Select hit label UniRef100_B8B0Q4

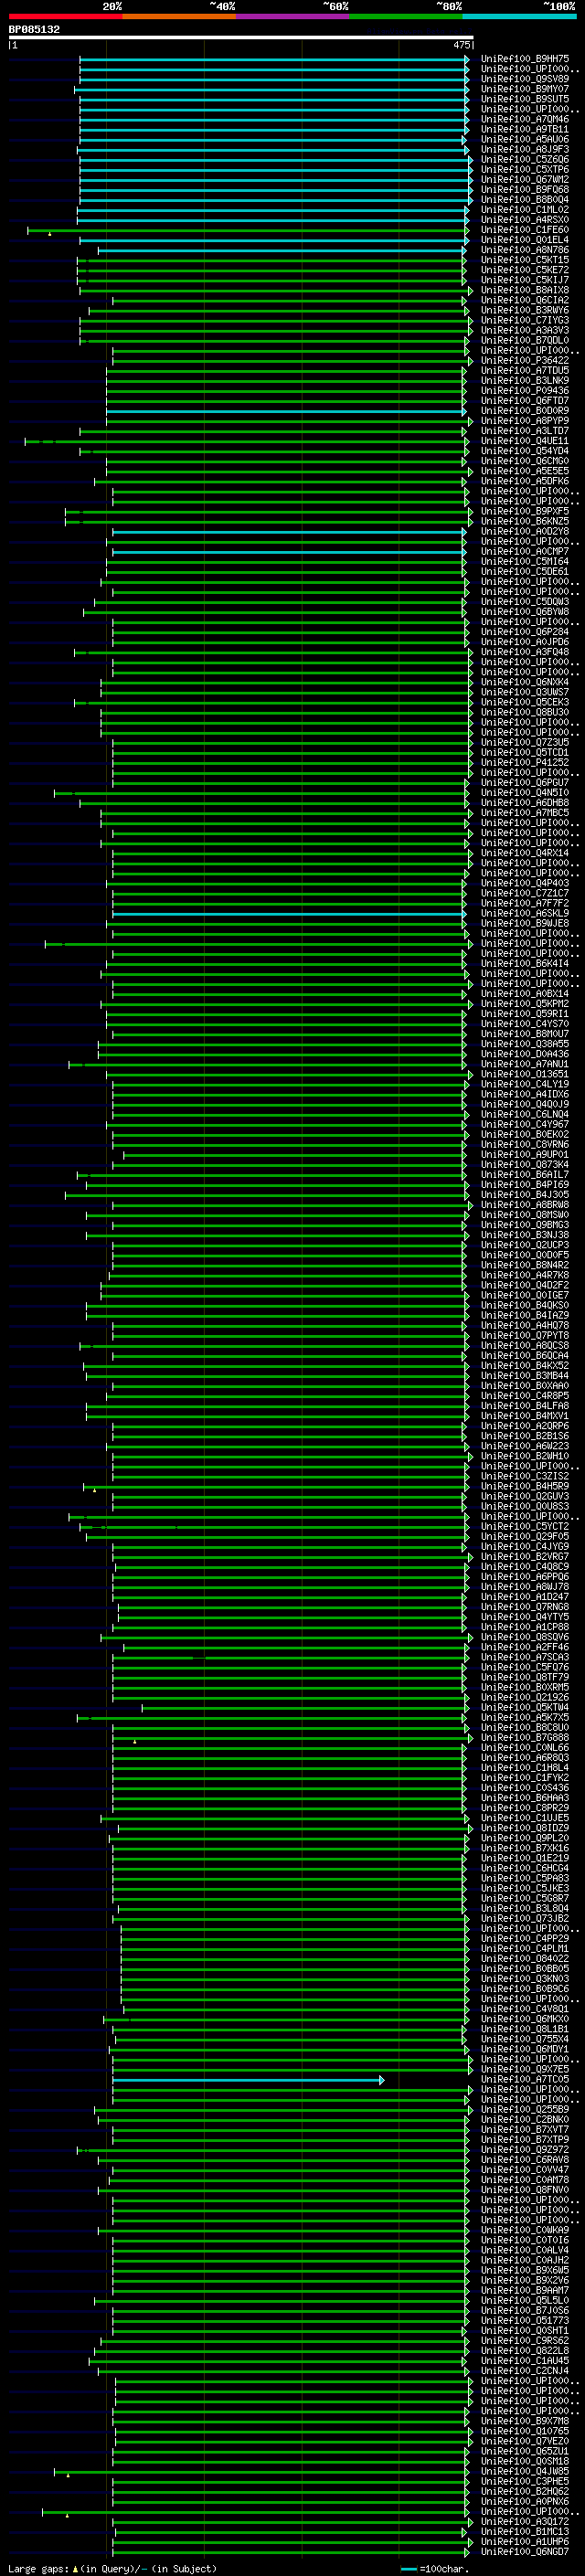click(525, 199)
